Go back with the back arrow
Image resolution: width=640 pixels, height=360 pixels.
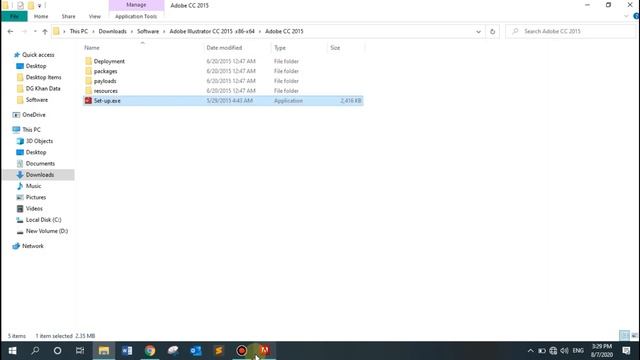coord(11,31)
